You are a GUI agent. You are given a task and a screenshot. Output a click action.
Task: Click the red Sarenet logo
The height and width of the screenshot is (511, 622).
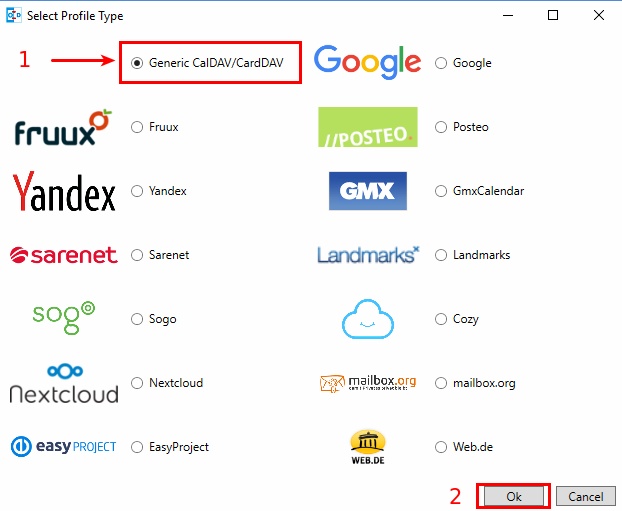tap(63, 255)
